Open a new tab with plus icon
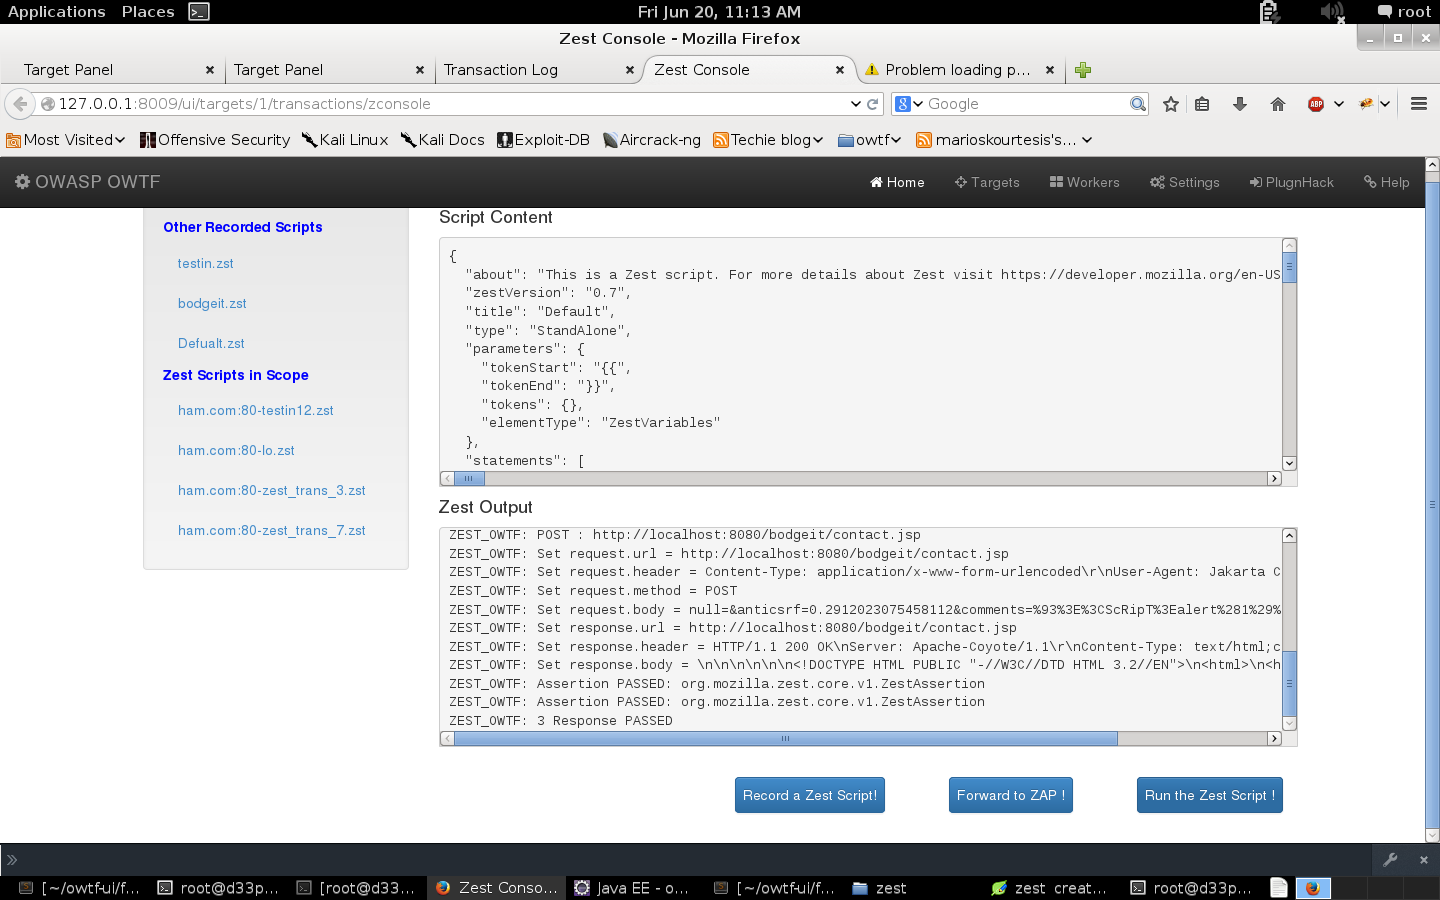The image size is (1440, 900). [1083, 70]
